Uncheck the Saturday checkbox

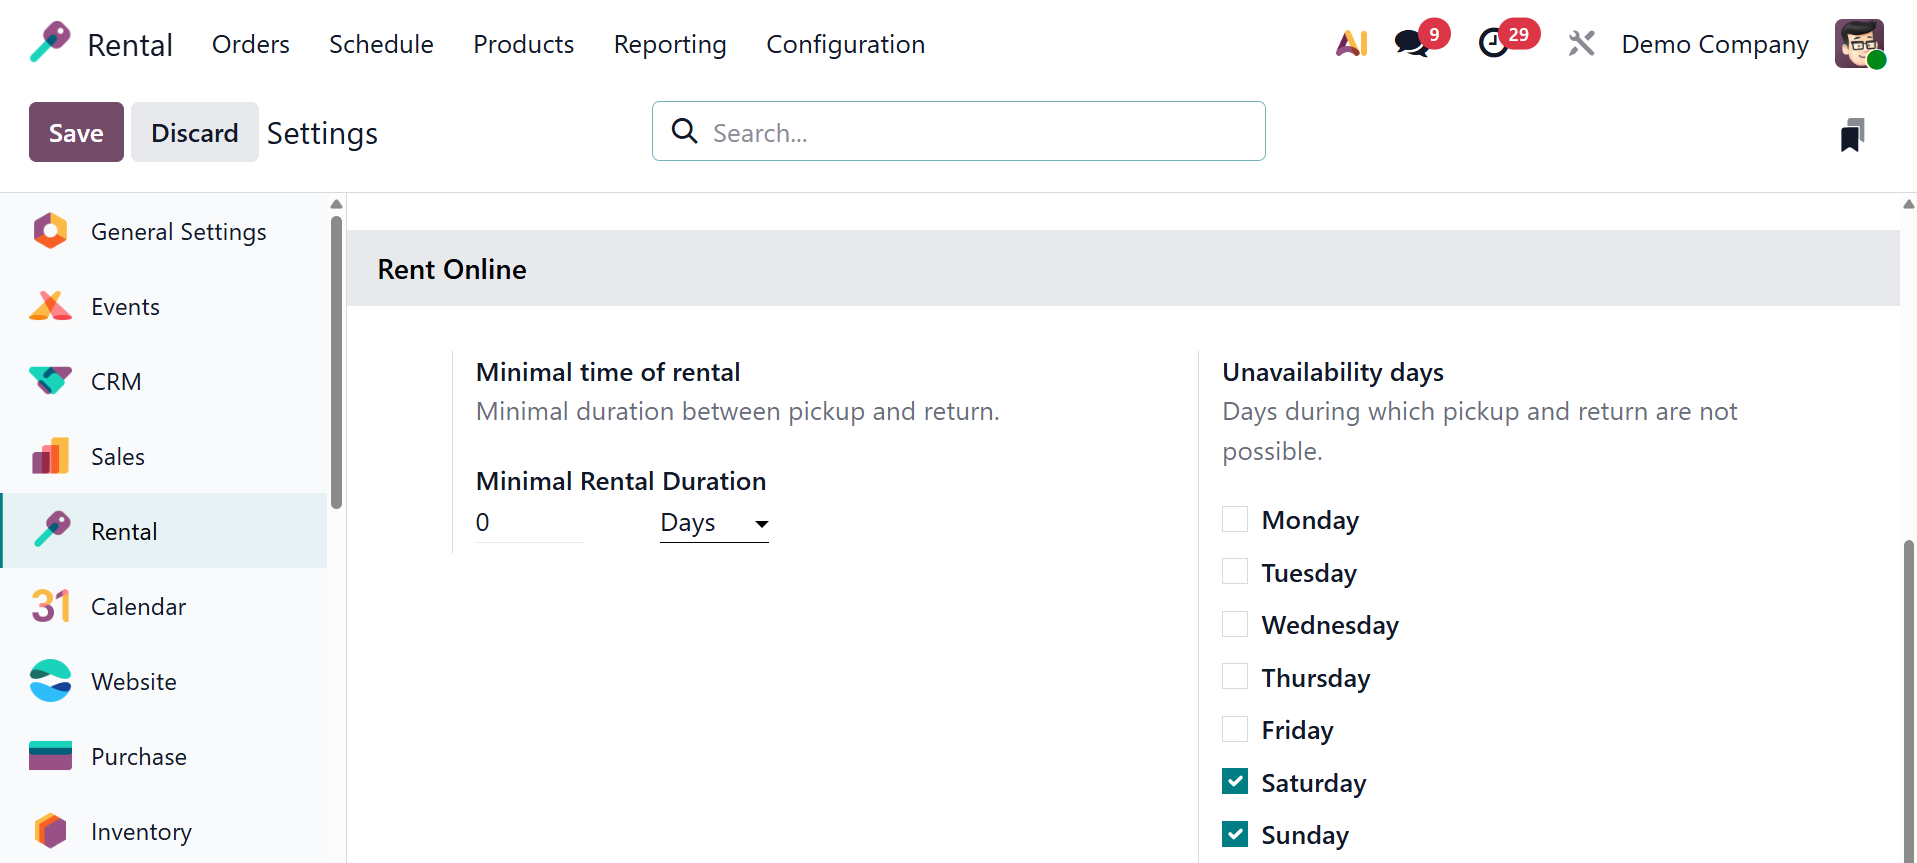coord(1235,782)
